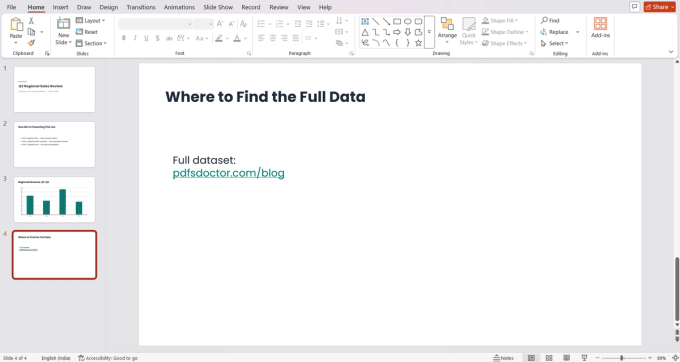Cut selection with the scissors icon

pos(31,21)
